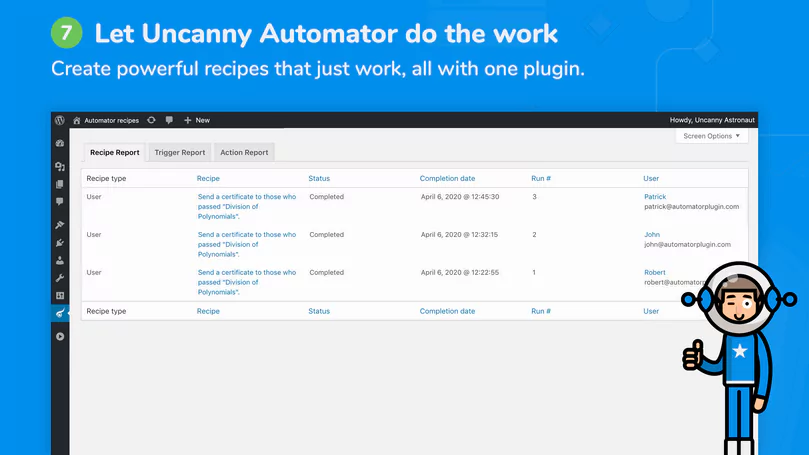Sort by User column header

point(651,178)
